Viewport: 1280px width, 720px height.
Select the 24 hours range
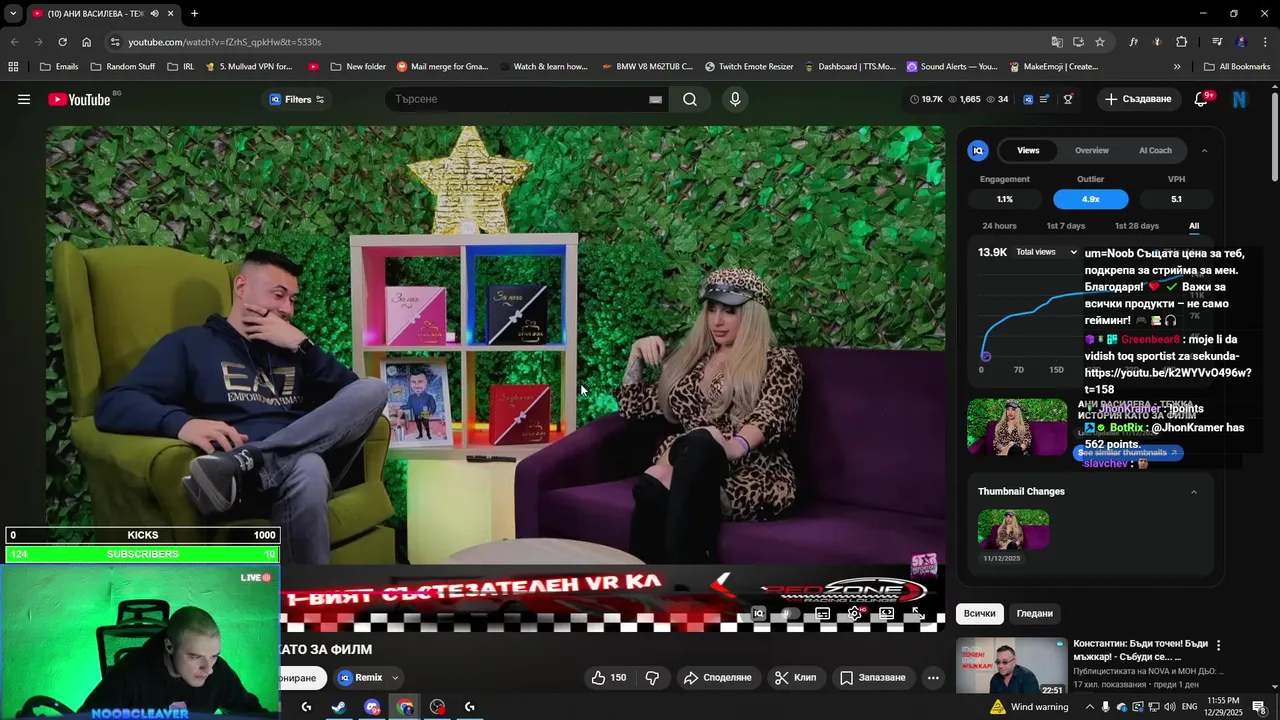tap(999, 226)
